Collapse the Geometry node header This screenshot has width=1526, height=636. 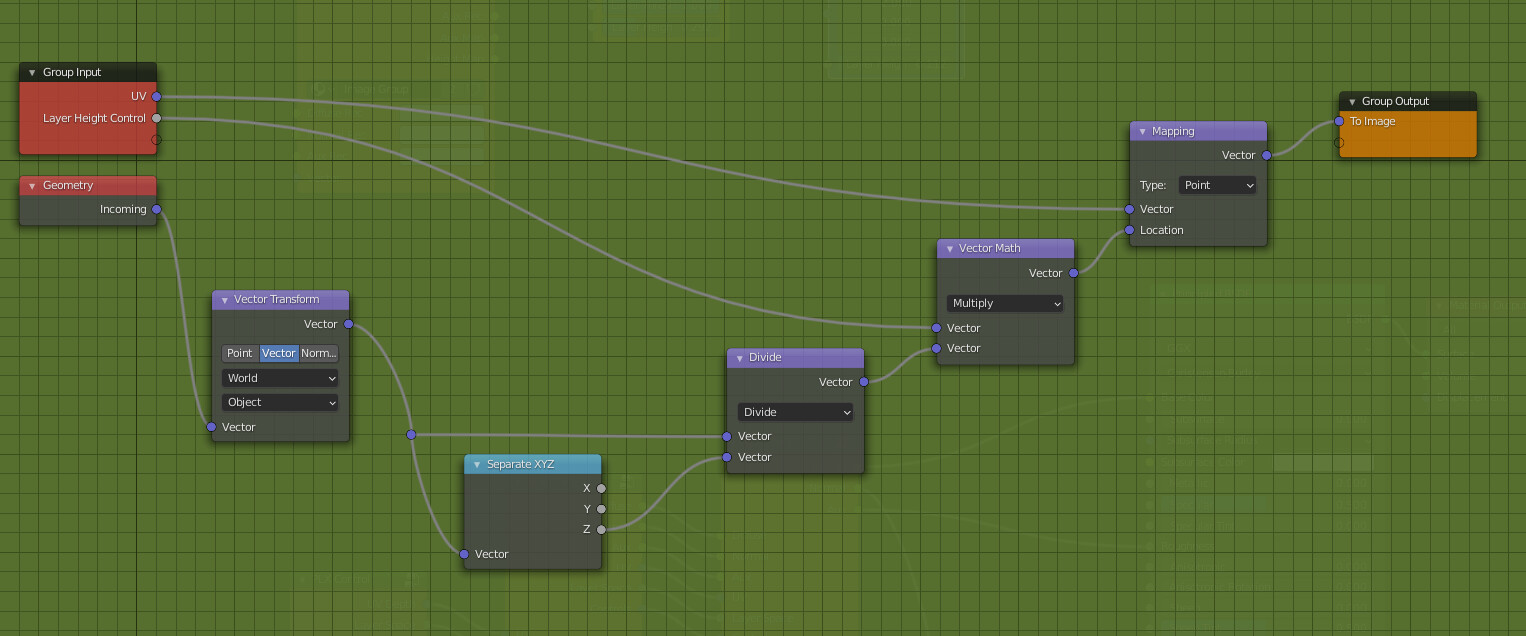point(31,185)
